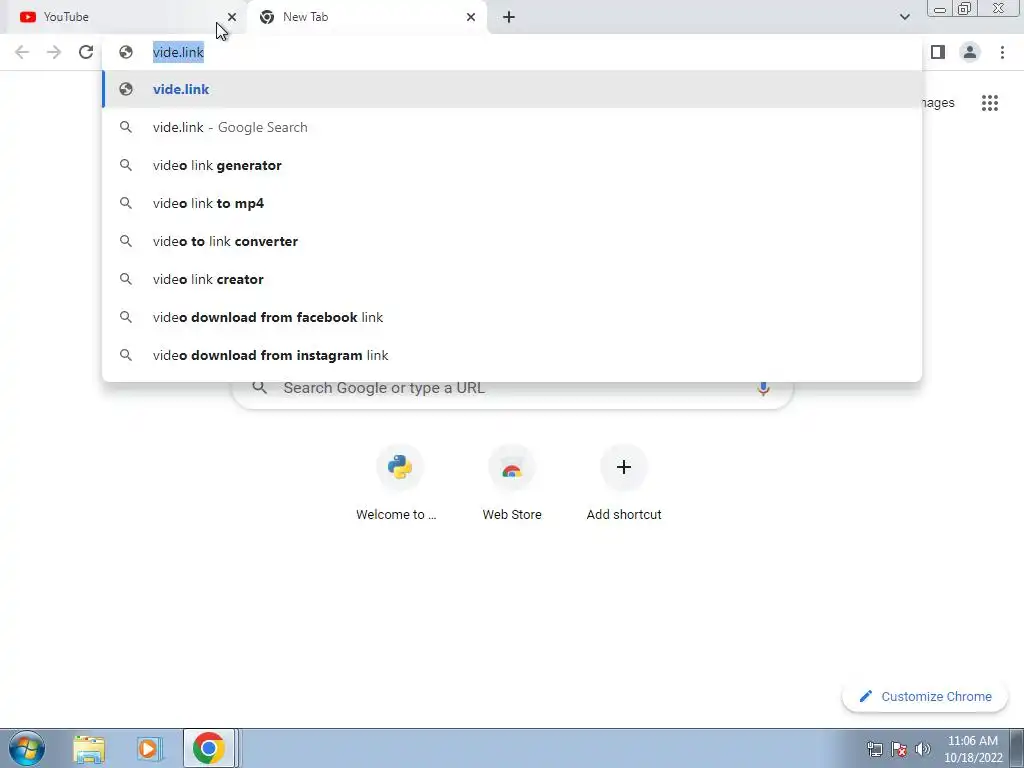The width and height of the screenshot is (1024, 768).
Task: Select the vide.link URL suggestion
Action: [x=512, y=89]
